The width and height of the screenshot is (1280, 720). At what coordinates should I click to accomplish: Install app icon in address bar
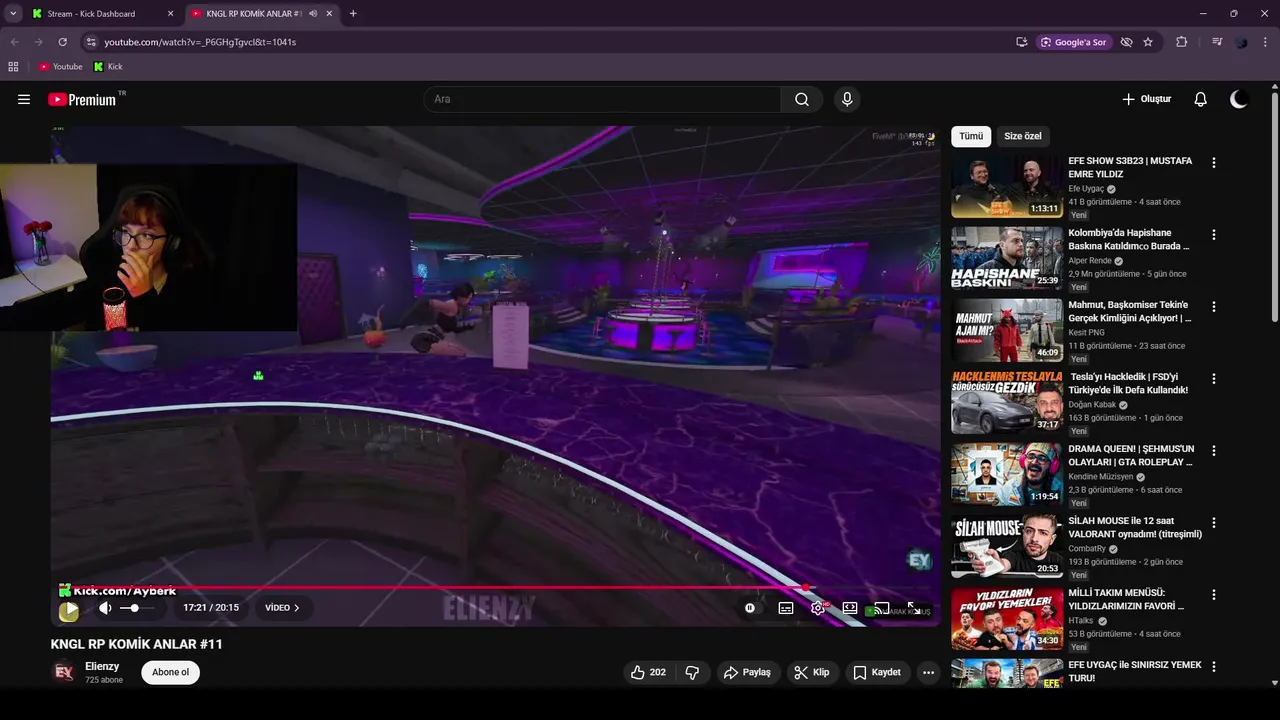(x=1021, y=42)
